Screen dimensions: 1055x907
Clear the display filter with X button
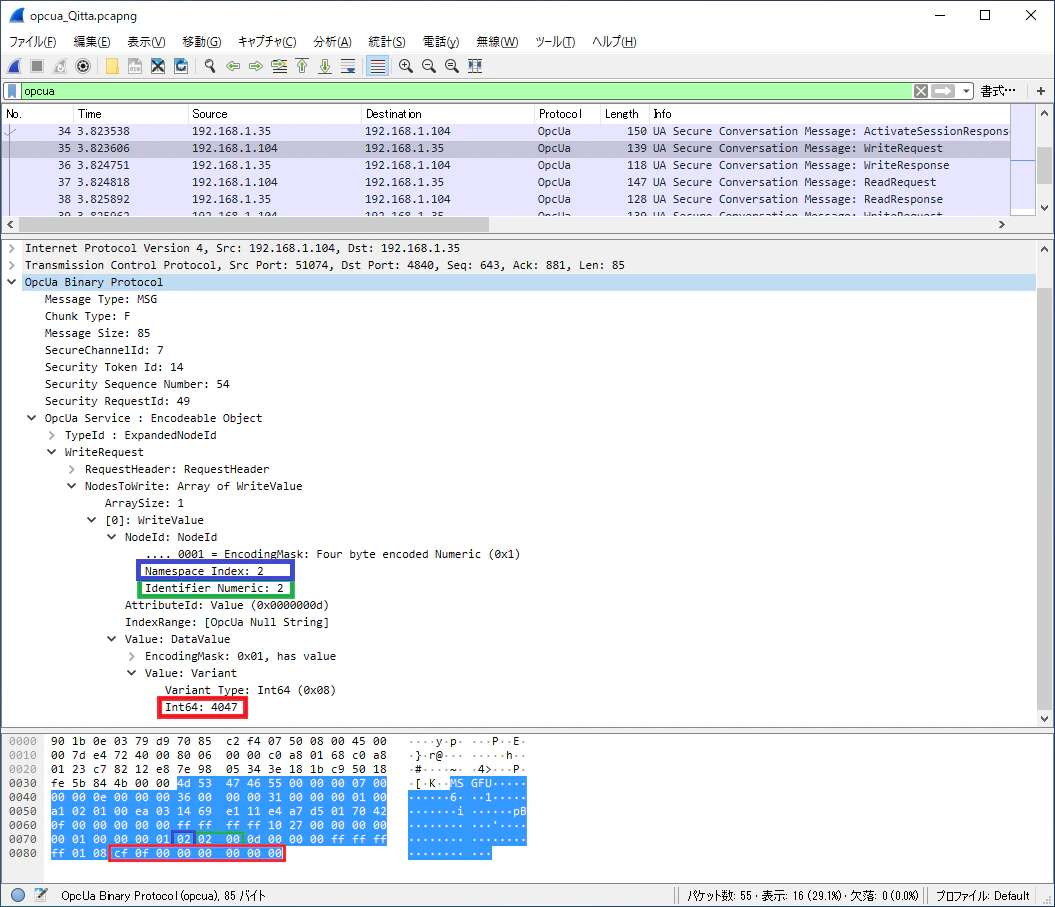tap(921, 91)
